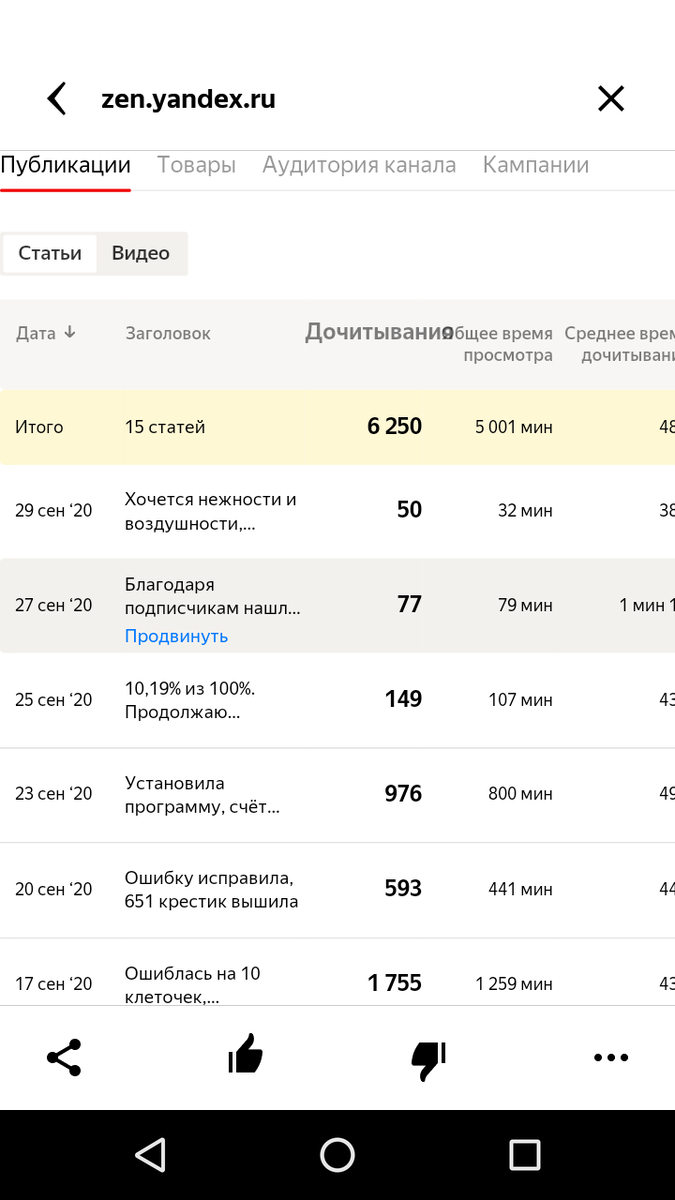
Task: Click the Продвинуть link
Action: tap(176, 636)
